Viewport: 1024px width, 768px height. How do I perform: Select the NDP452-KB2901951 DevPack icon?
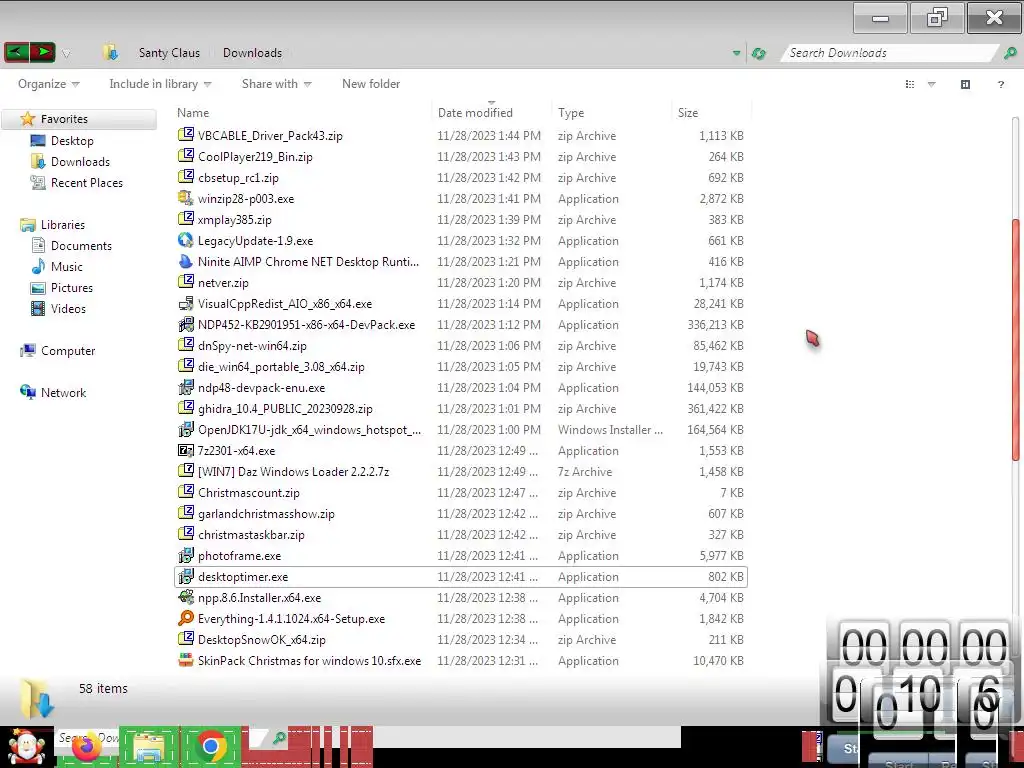tap(186, 324)
